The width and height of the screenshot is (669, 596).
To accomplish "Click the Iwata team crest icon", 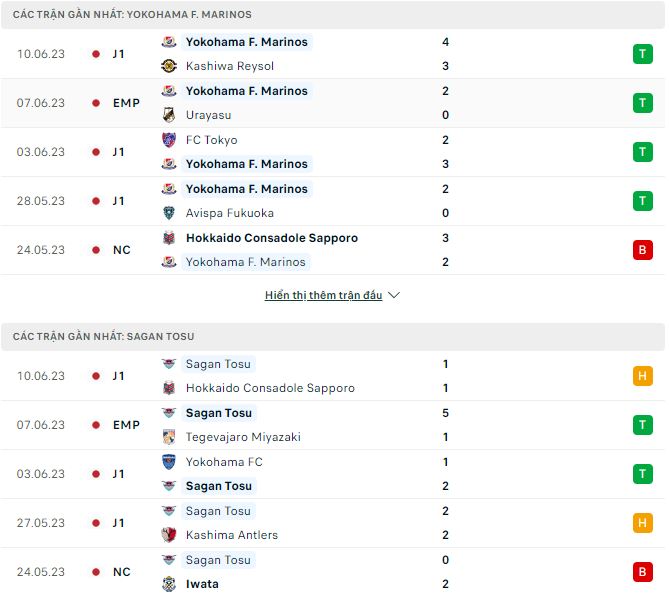I will coord(169,584).
